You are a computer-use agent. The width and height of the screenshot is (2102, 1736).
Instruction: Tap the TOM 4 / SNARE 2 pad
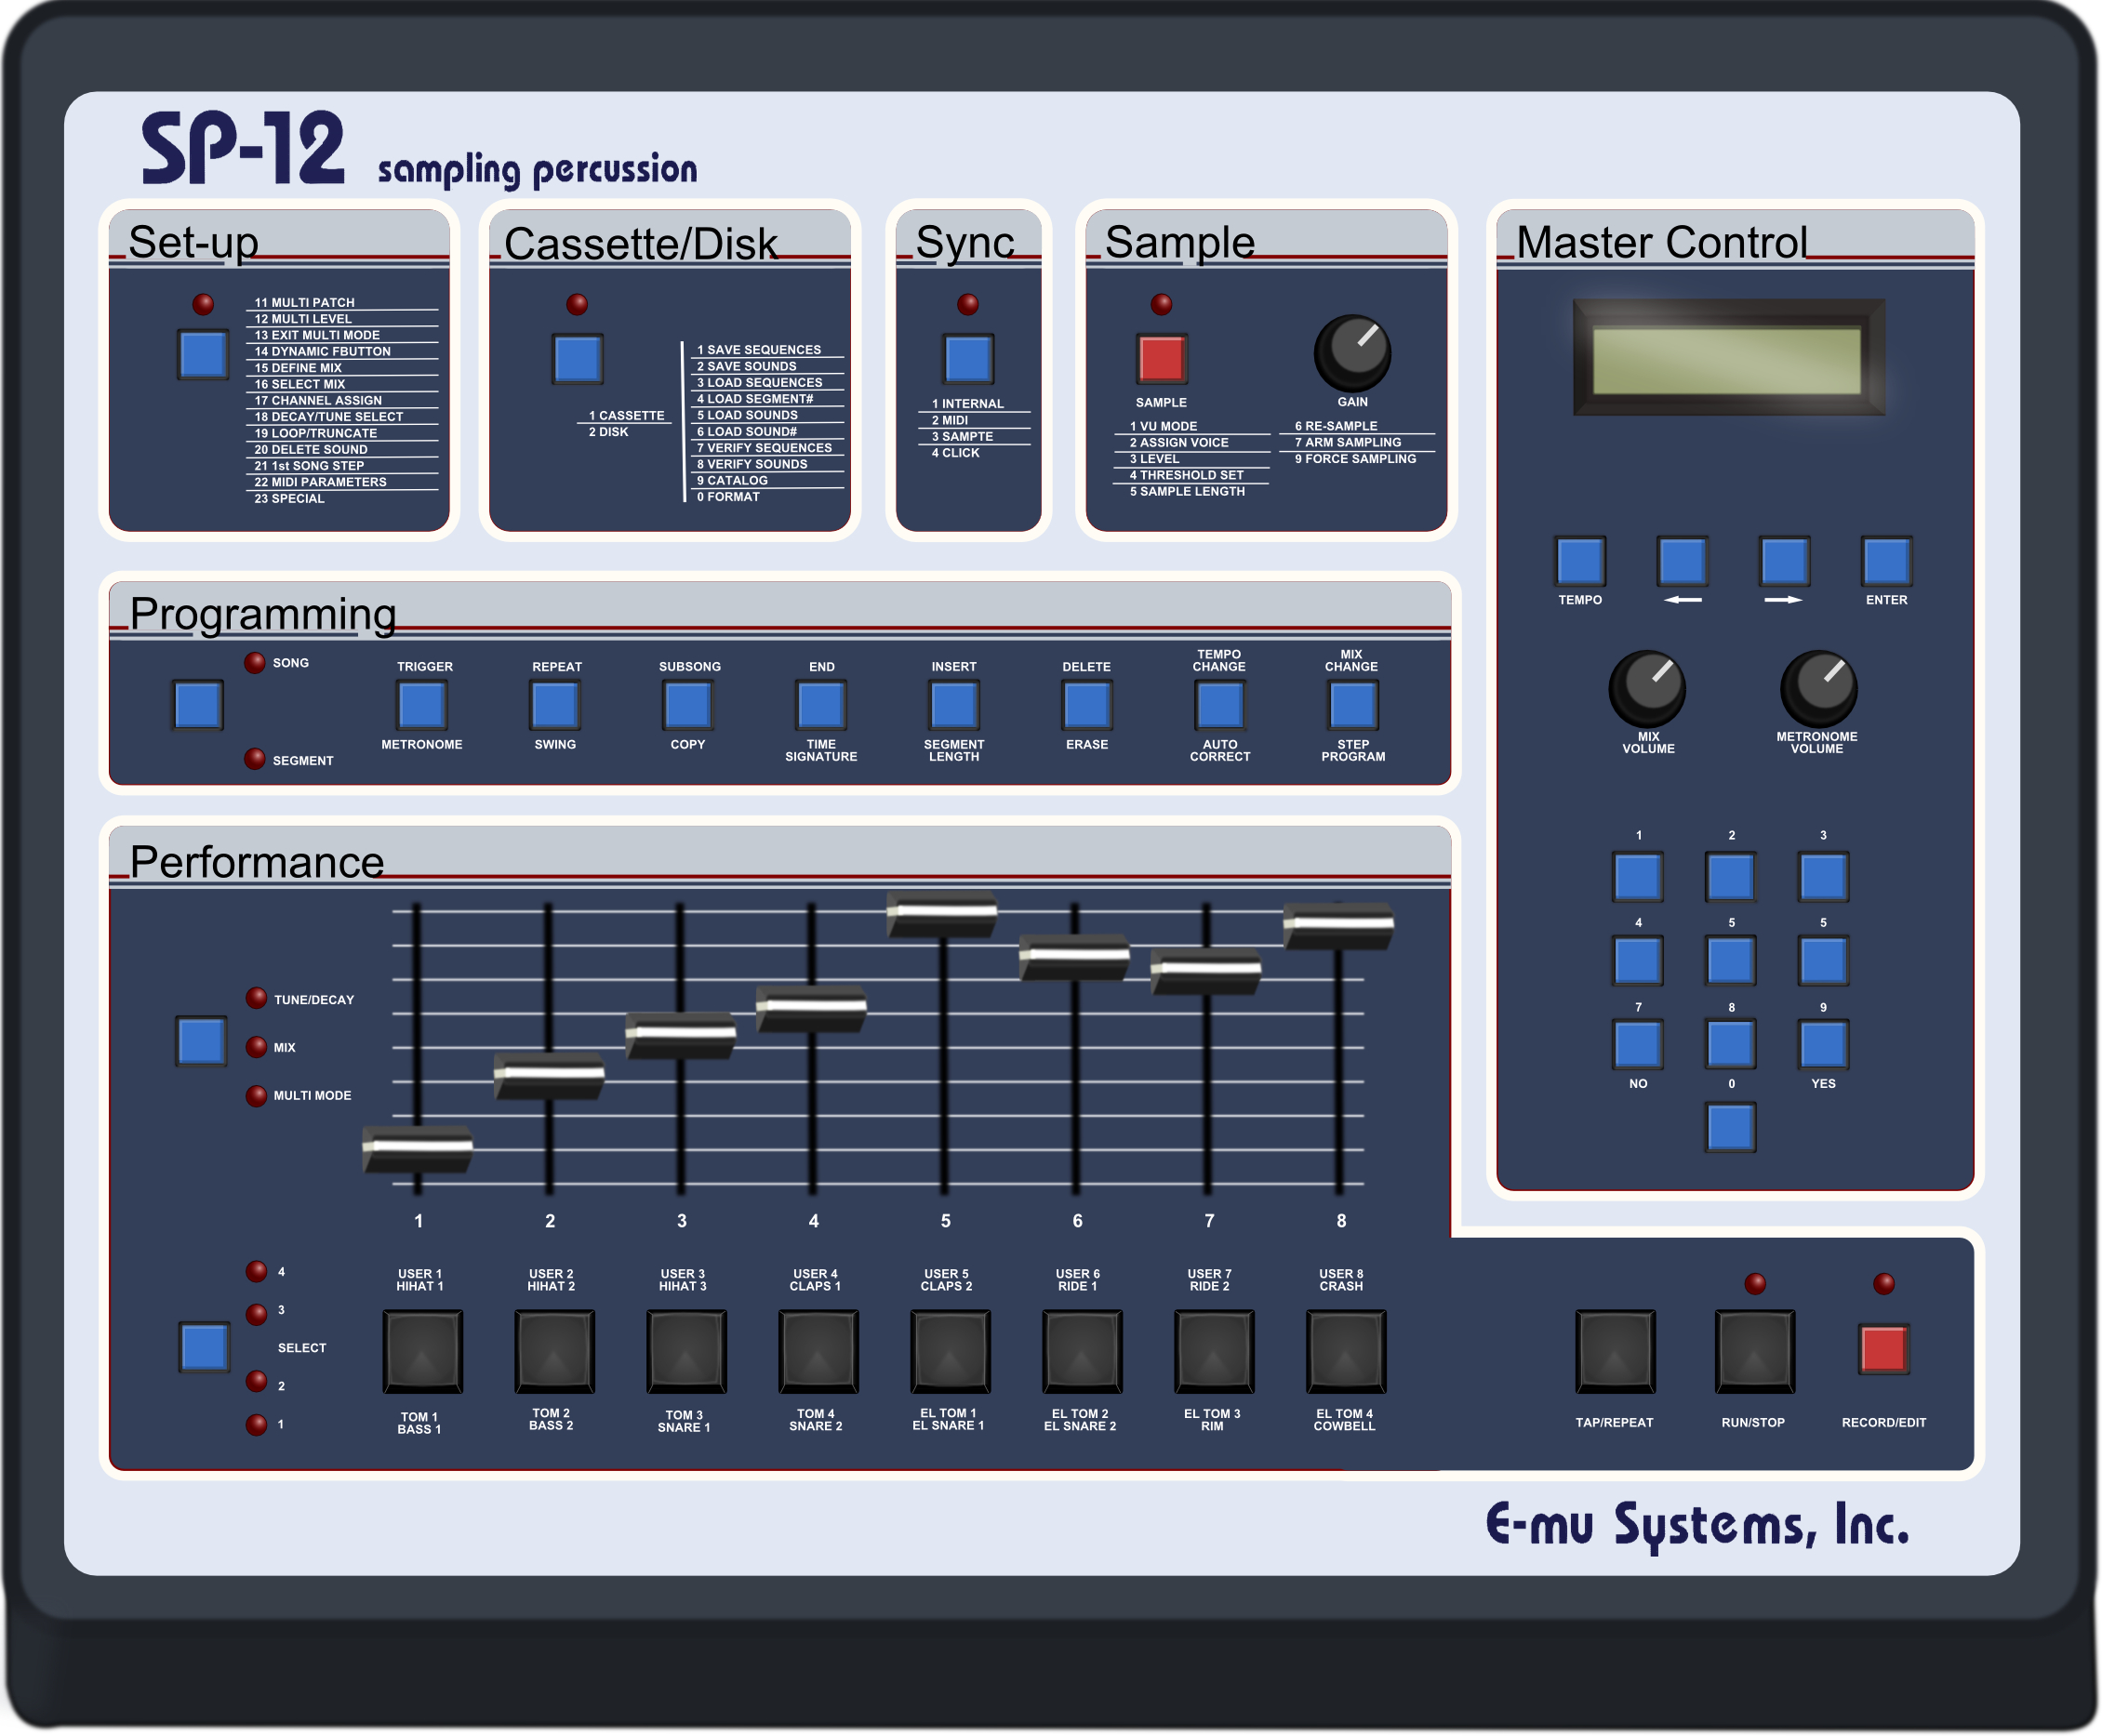click(x=818, y=1352)
